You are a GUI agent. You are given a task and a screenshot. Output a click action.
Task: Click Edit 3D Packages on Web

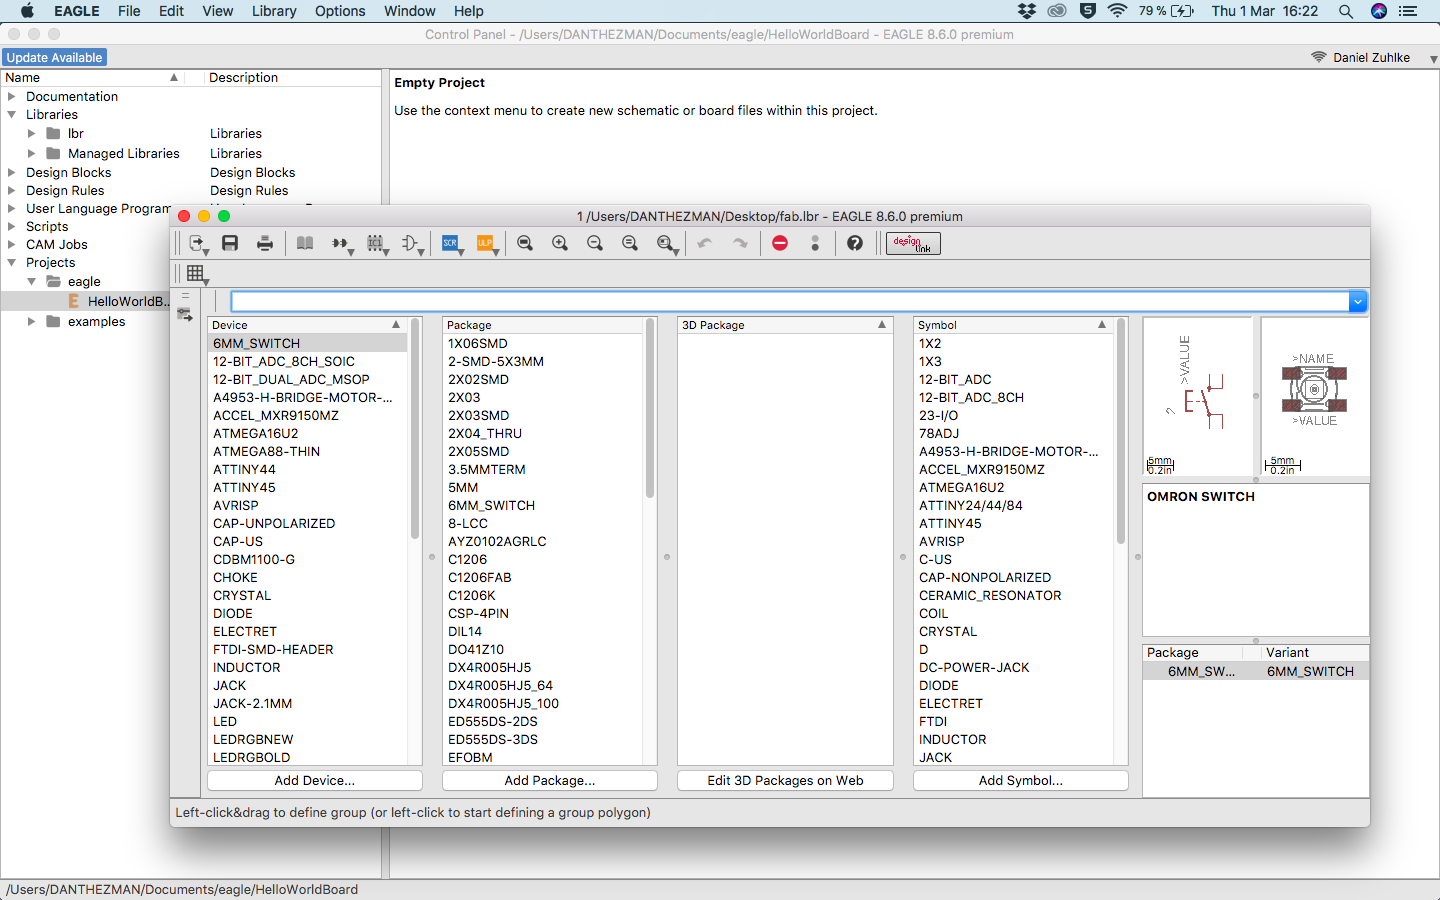click(785, 780)
